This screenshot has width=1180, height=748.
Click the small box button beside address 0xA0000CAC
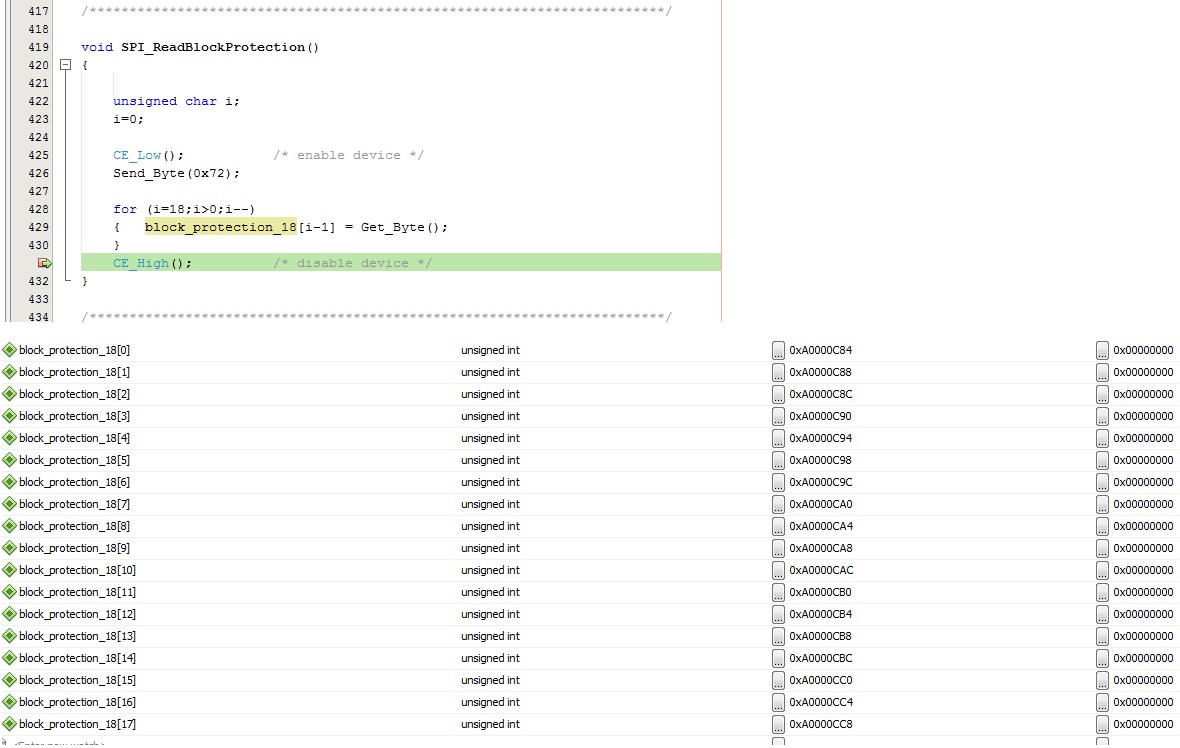click(778, 570)
